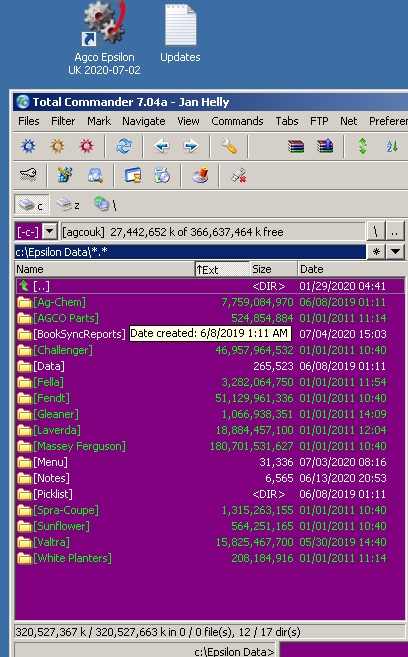Open the FTP menu
This screenshot has width=408, height=657.
pos(319,121)
